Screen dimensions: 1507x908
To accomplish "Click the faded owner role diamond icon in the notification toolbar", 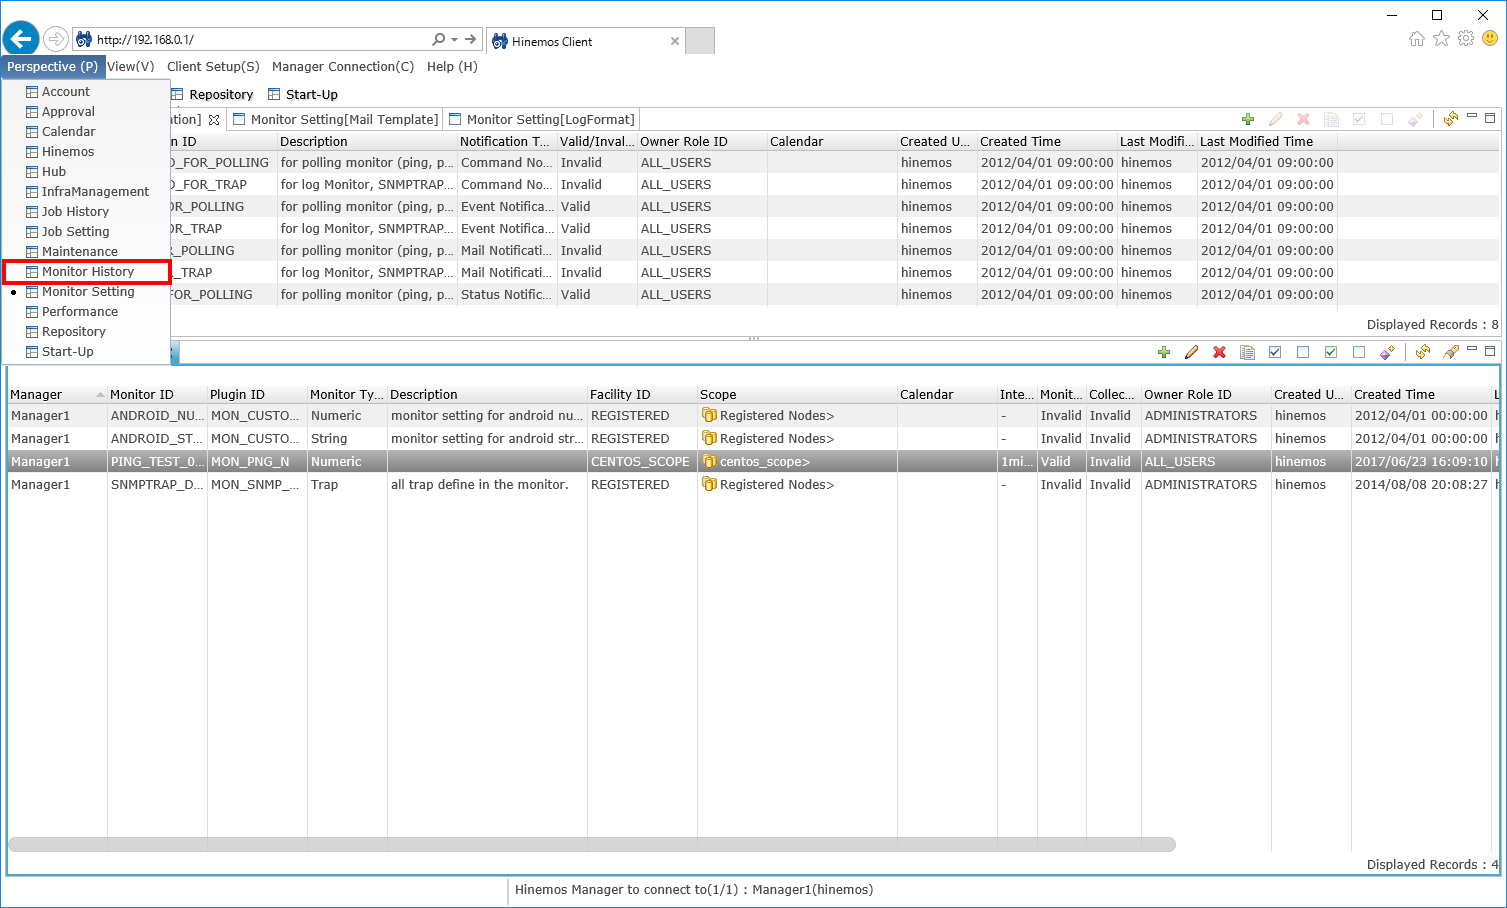I will [x=1414, y=119].
